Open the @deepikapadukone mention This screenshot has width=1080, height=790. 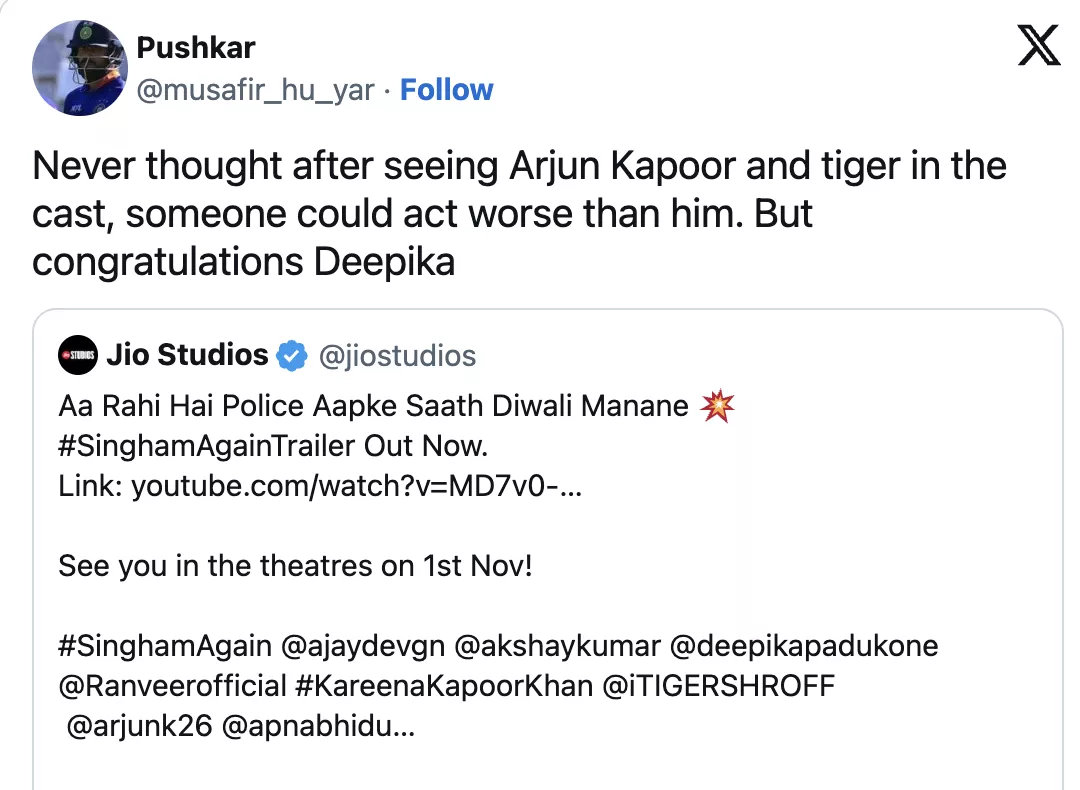[803, 646]
